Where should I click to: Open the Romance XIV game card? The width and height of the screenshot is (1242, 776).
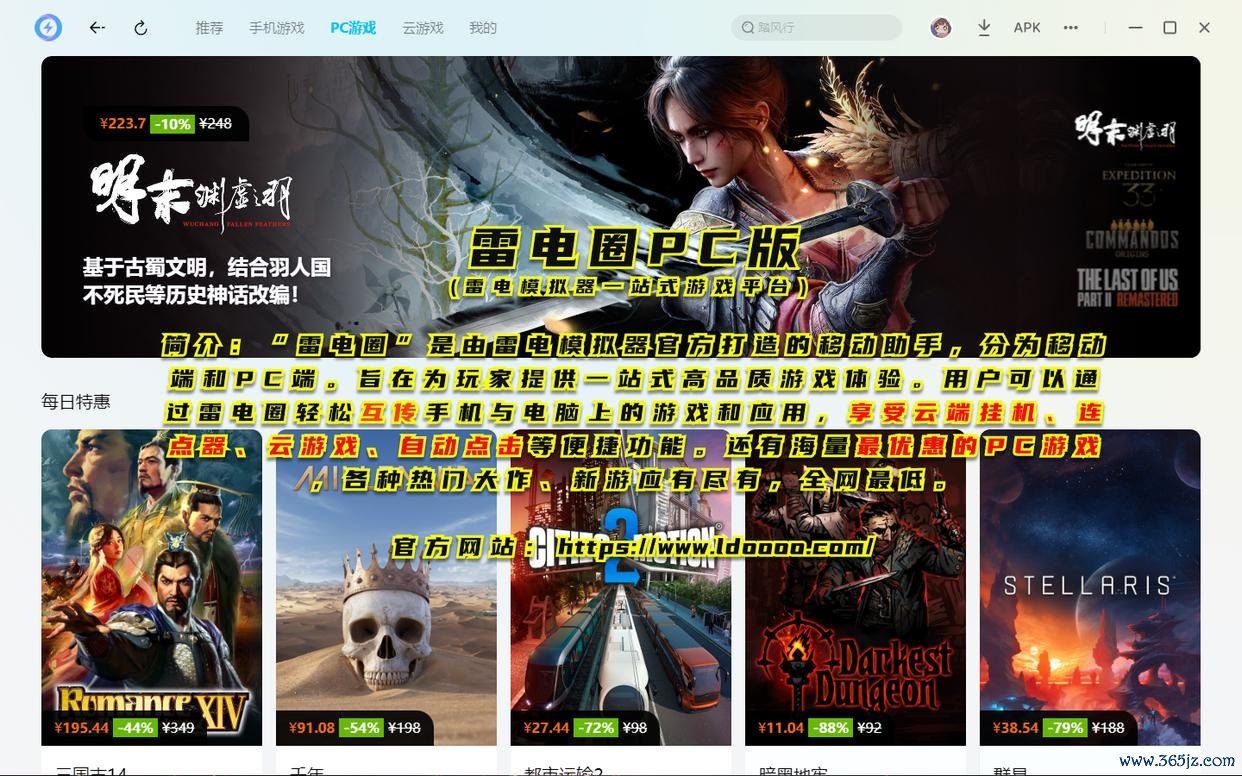click(151, 588)
